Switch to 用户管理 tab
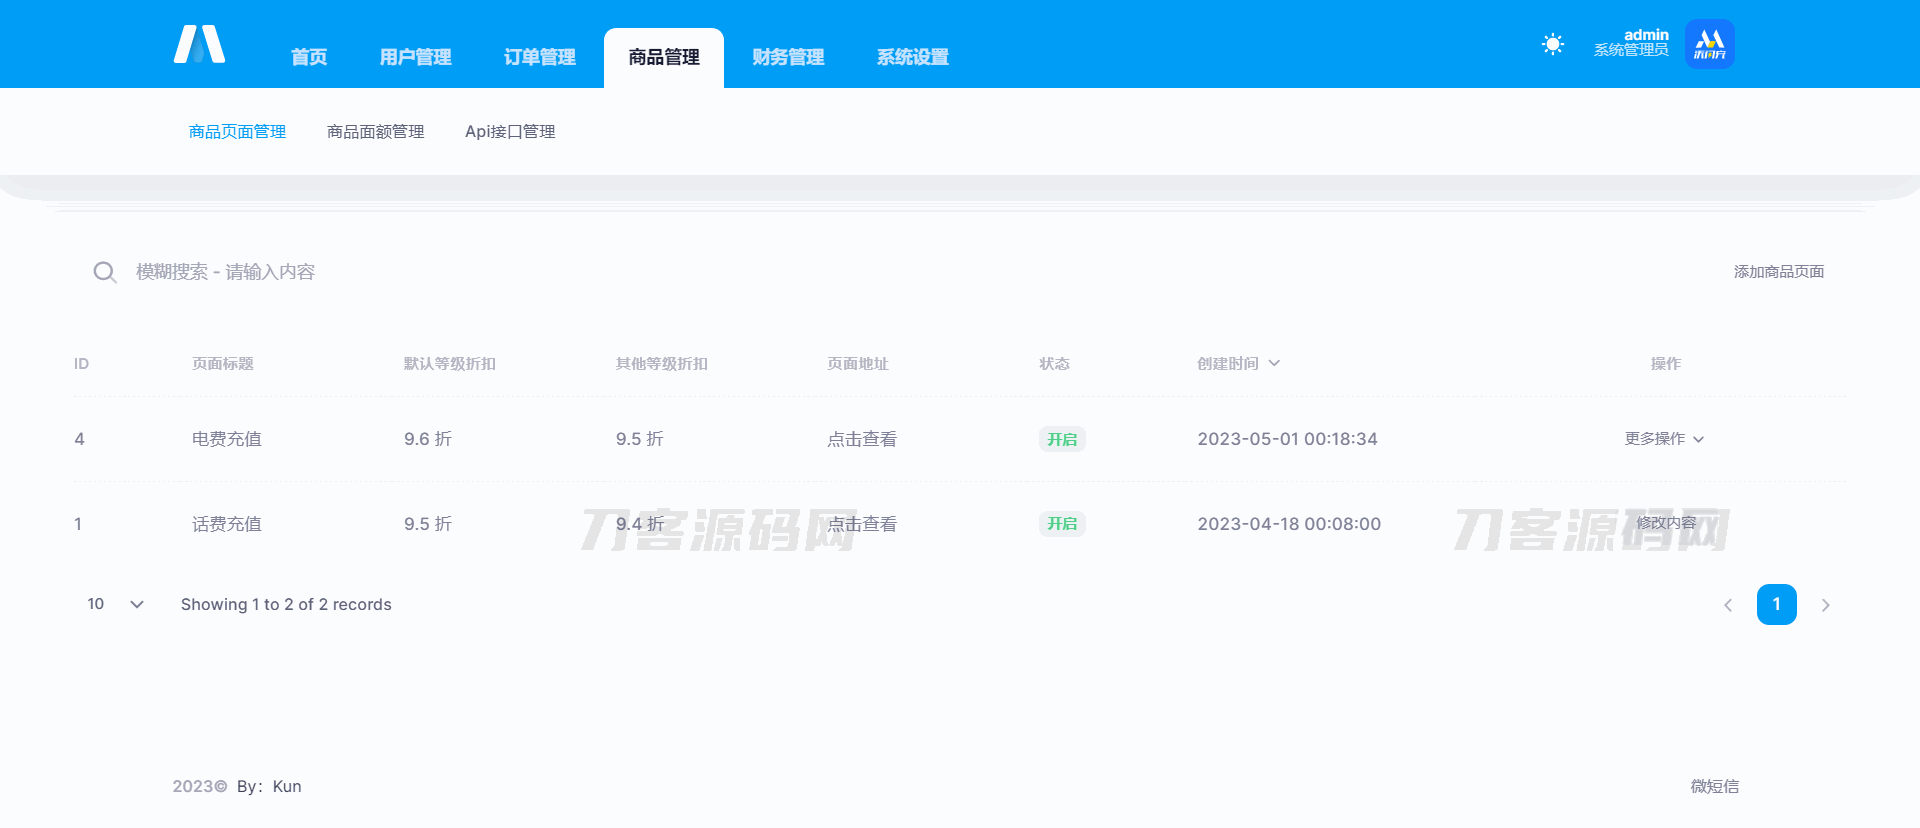The height and width of the screenshot is (828, 1920). [415, 57]
